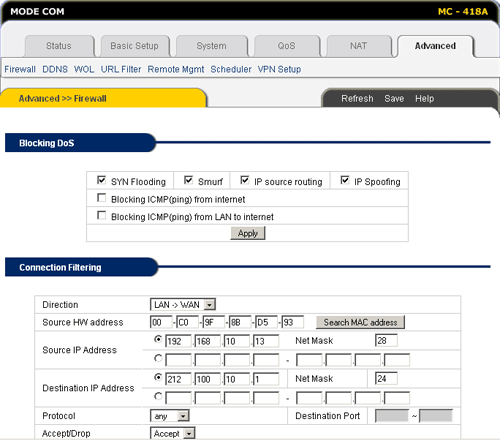Screen dimensions: 500x441
Task: Open Help in the dark toolbar
Action: (x=425, y=99)
